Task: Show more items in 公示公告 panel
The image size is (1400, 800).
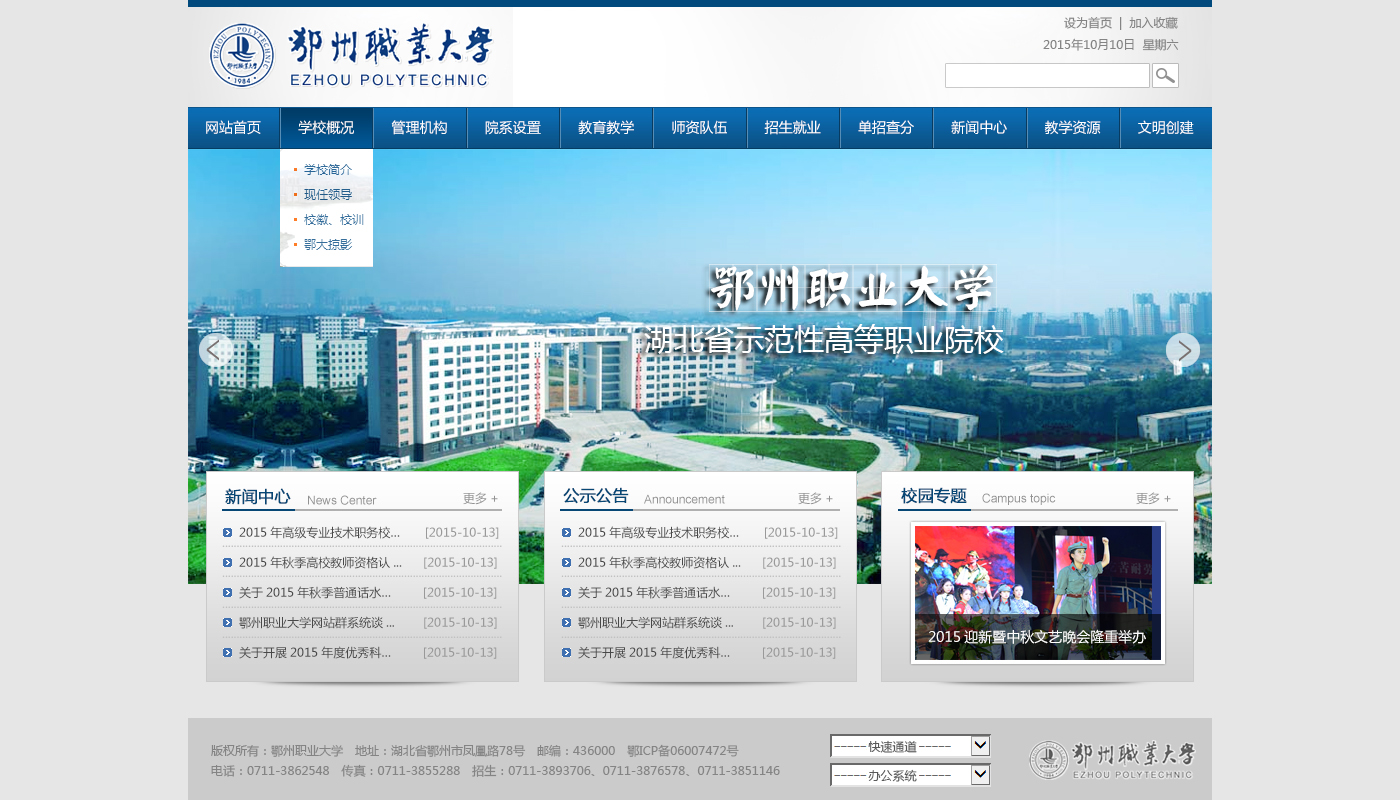Action: click(x=815, y=498)
